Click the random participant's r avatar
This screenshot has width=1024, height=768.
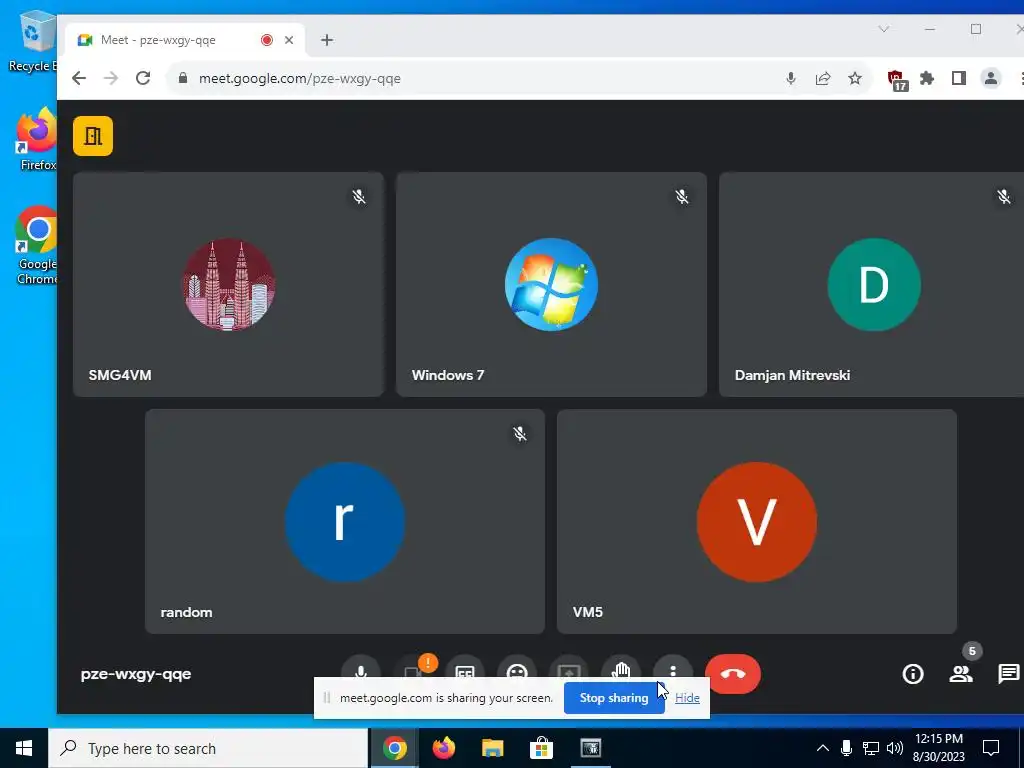345,522
